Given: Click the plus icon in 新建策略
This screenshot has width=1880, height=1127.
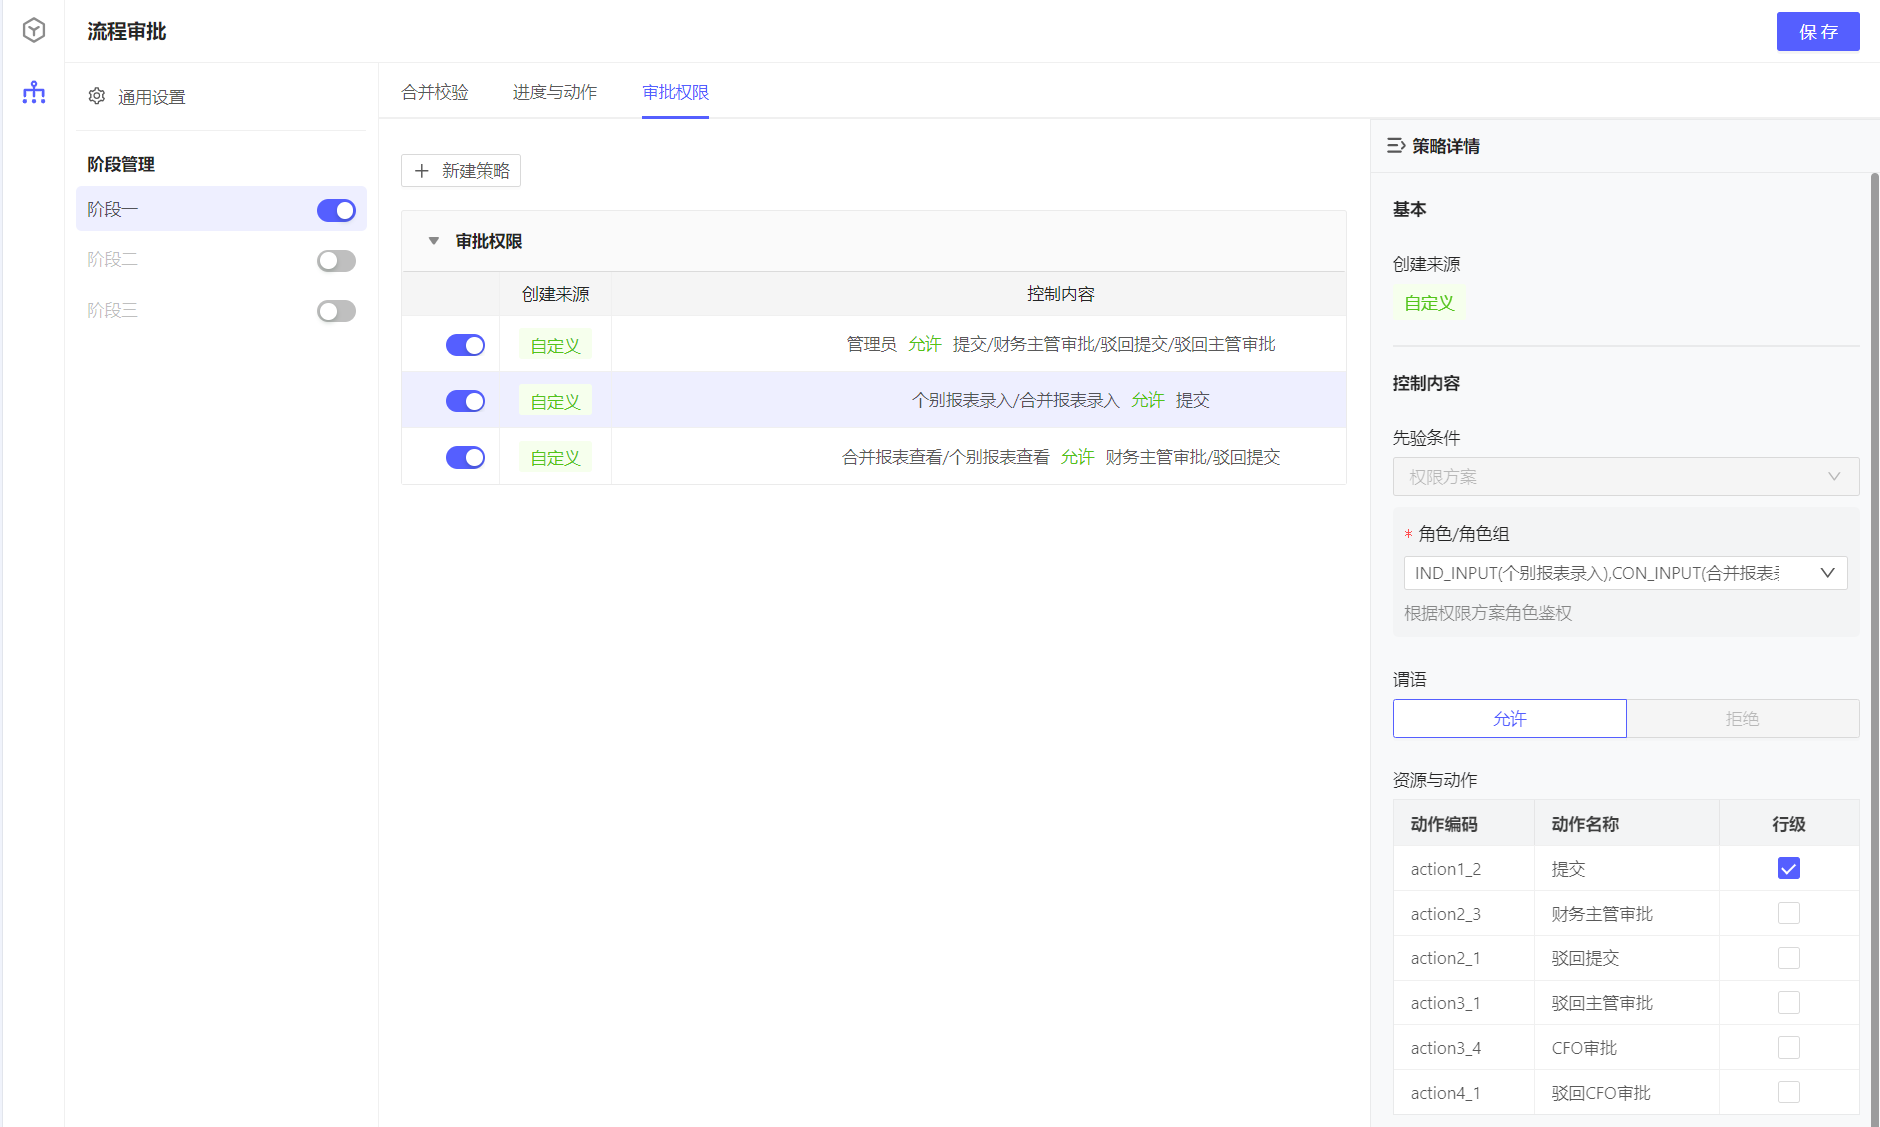Looking at the screenshot, I should tap(422, 171).
